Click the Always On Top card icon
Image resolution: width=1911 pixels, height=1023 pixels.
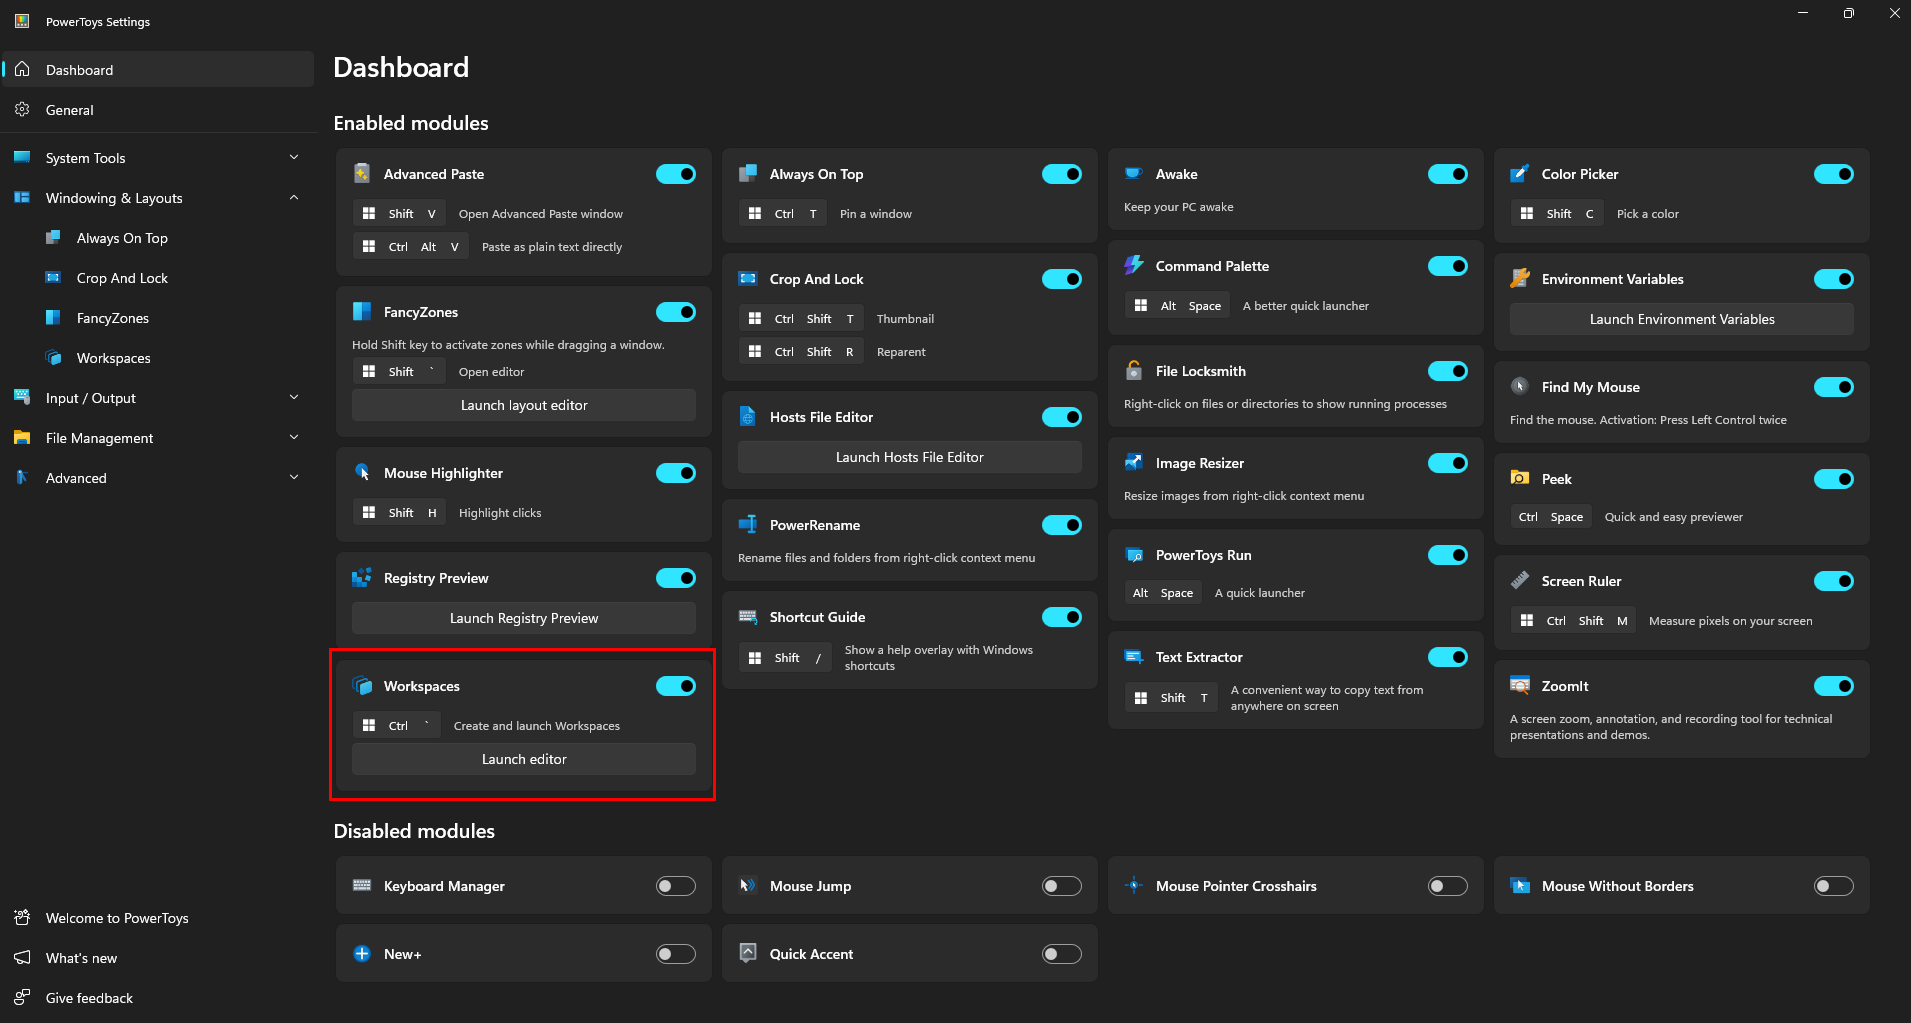point(748,174)
